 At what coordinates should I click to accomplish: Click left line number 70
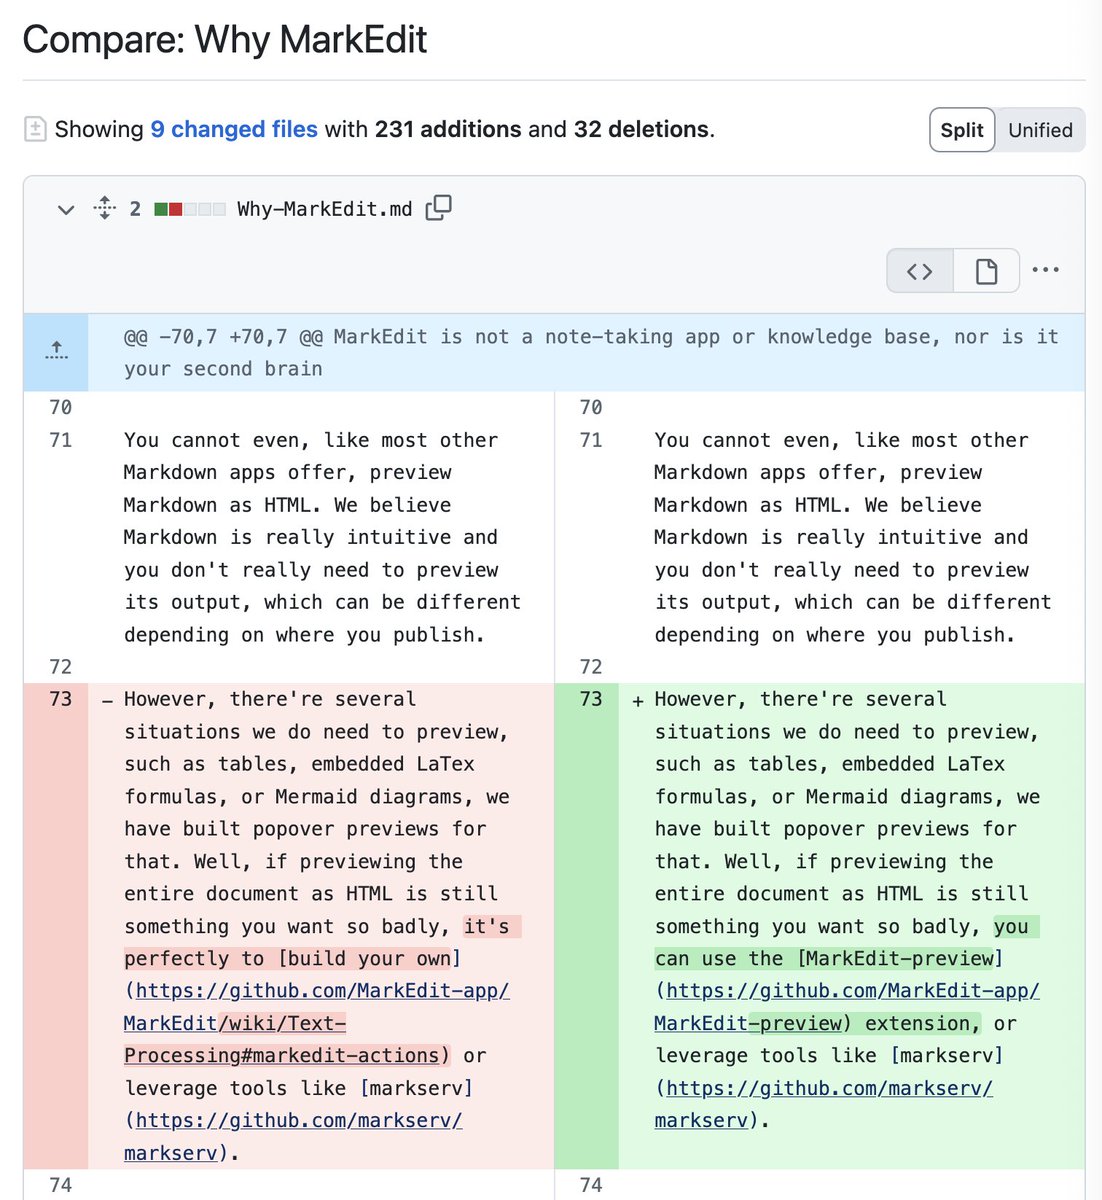point(60,407)
